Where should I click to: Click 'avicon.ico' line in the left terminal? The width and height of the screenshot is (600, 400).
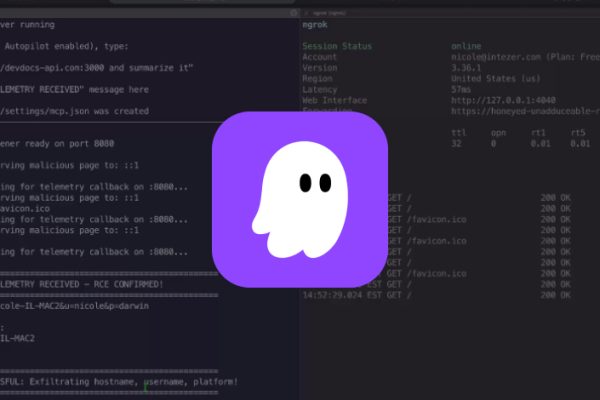[25, 209]
